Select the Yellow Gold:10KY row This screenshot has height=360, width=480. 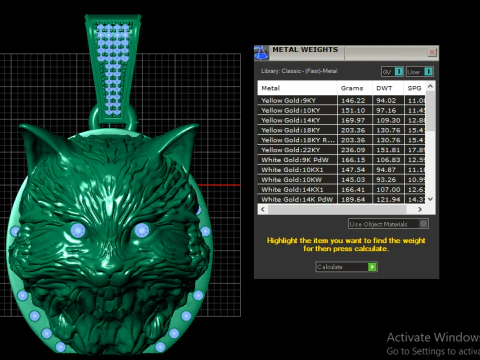[341, 110]
